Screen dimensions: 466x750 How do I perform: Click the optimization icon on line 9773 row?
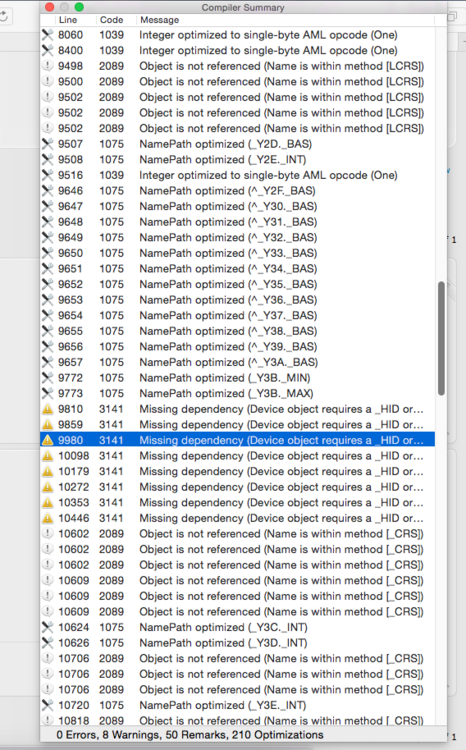(x=47, y=393)
